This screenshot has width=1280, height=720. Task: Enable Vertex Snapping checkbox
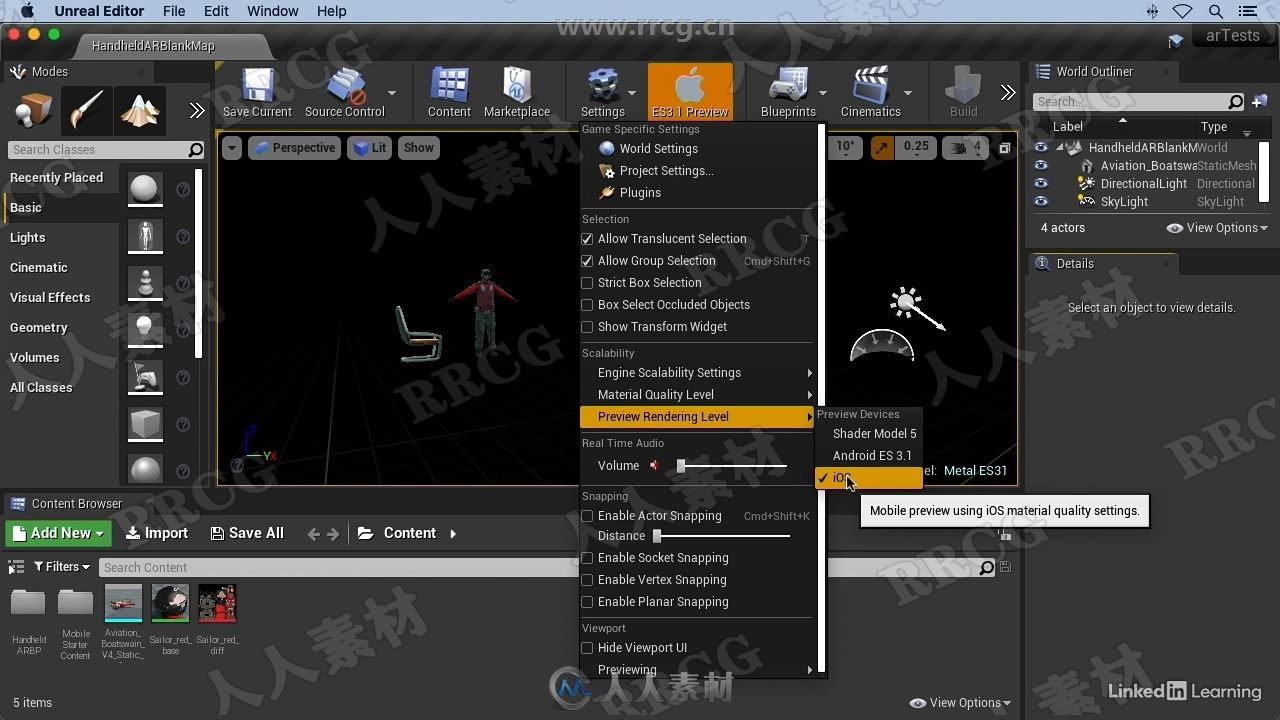[x=587, y=580]
